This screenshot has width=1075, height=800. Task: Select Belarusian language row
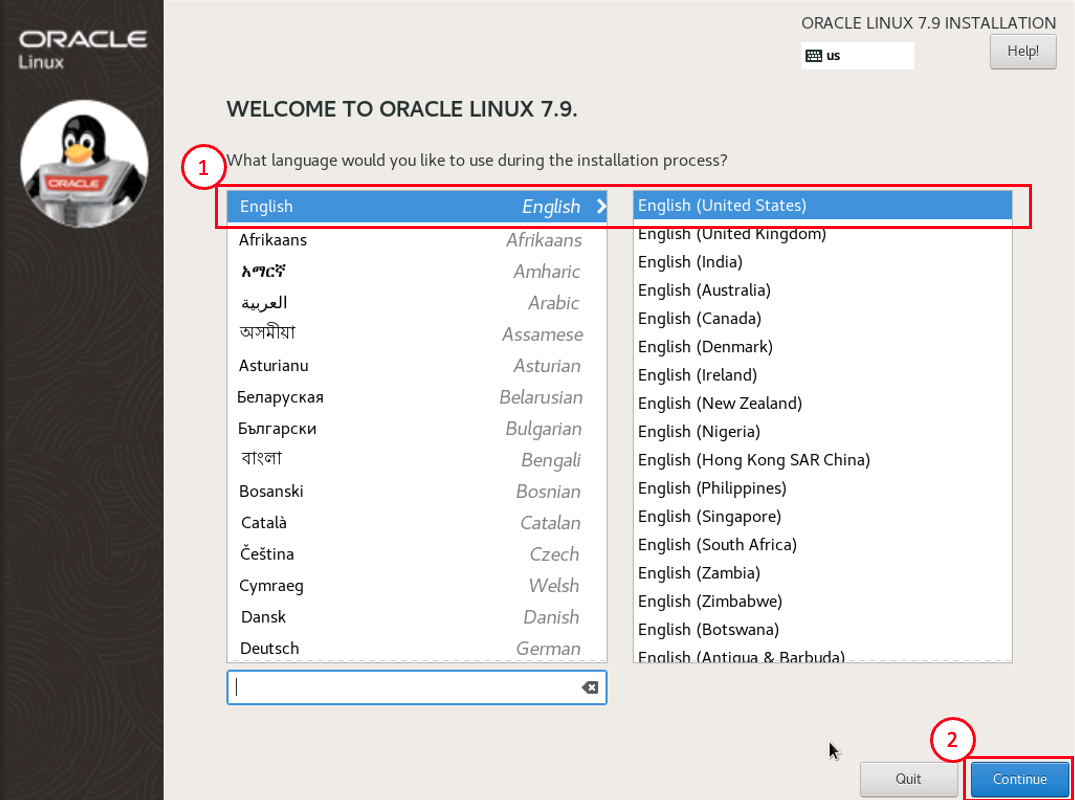click(x=417, y=398)
